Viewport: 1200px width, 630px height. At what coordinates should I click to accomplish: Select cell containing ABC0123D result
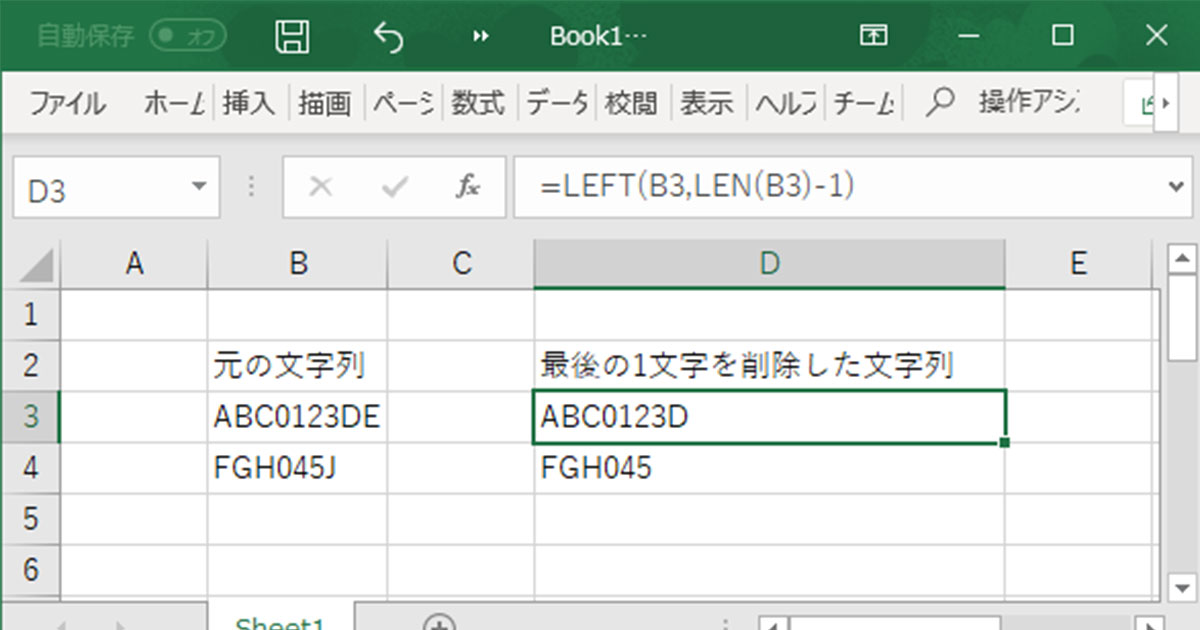pyautogui.click(x=769, y=417)
